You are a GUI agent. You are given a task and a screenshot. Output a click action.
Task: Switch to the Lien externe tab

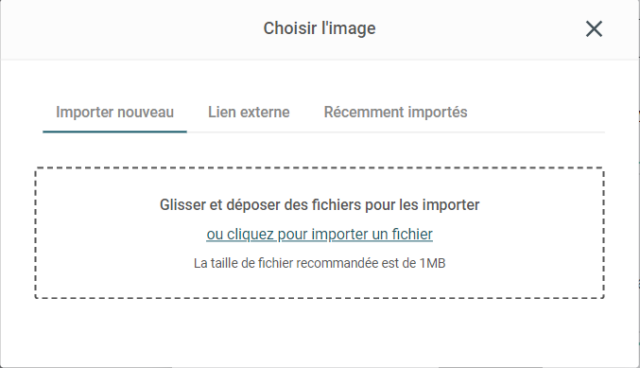coord(249,112)
